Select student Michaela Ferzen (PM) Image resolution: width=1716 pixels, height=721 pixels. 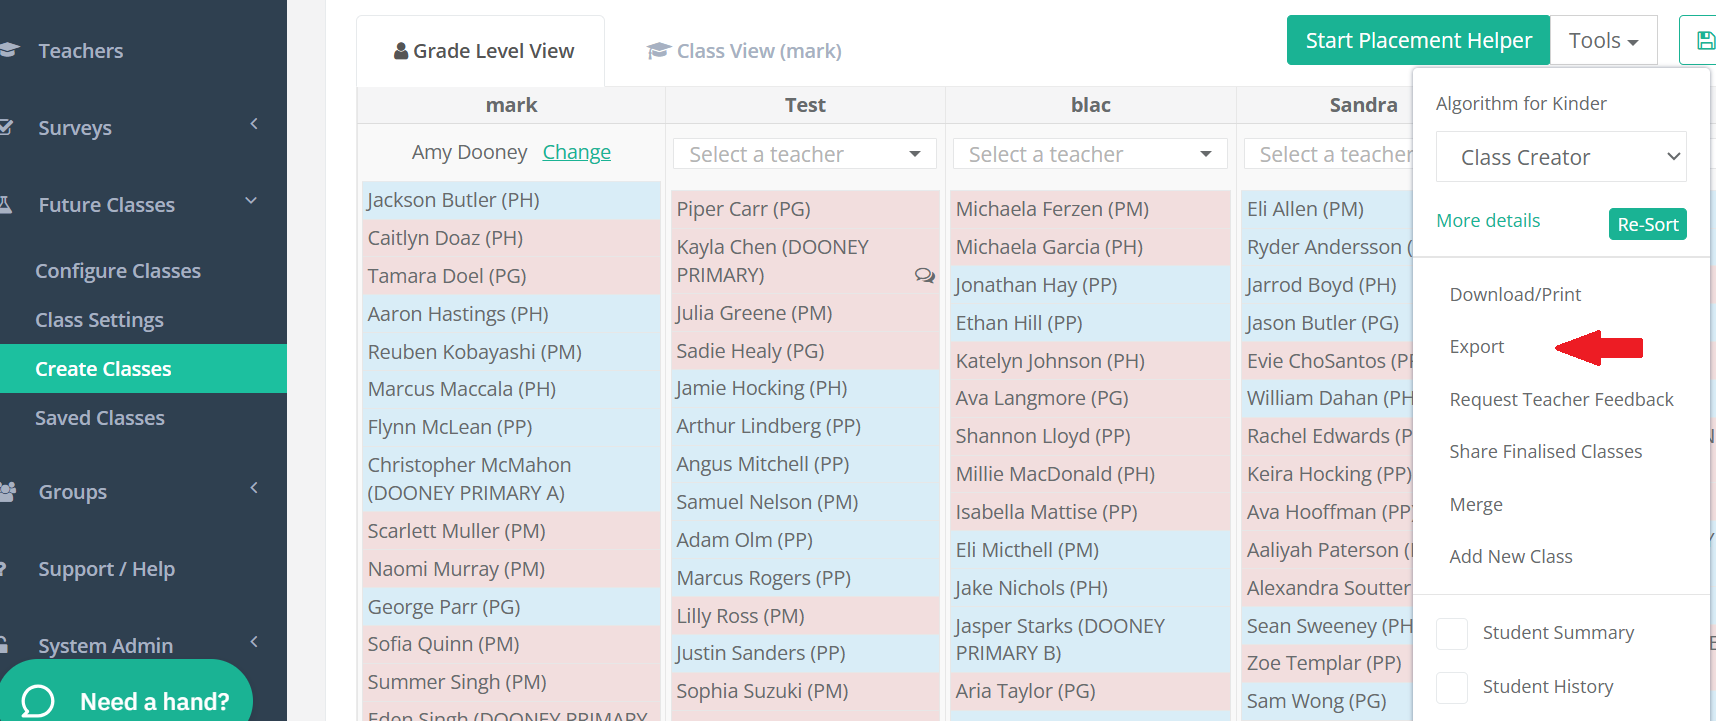1089,209
